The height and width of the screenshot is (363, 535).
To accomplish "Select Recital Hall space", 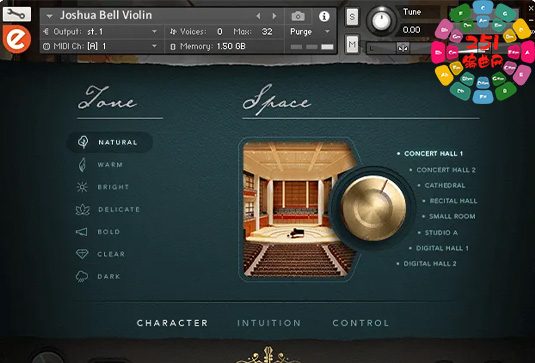I will 453,201.
